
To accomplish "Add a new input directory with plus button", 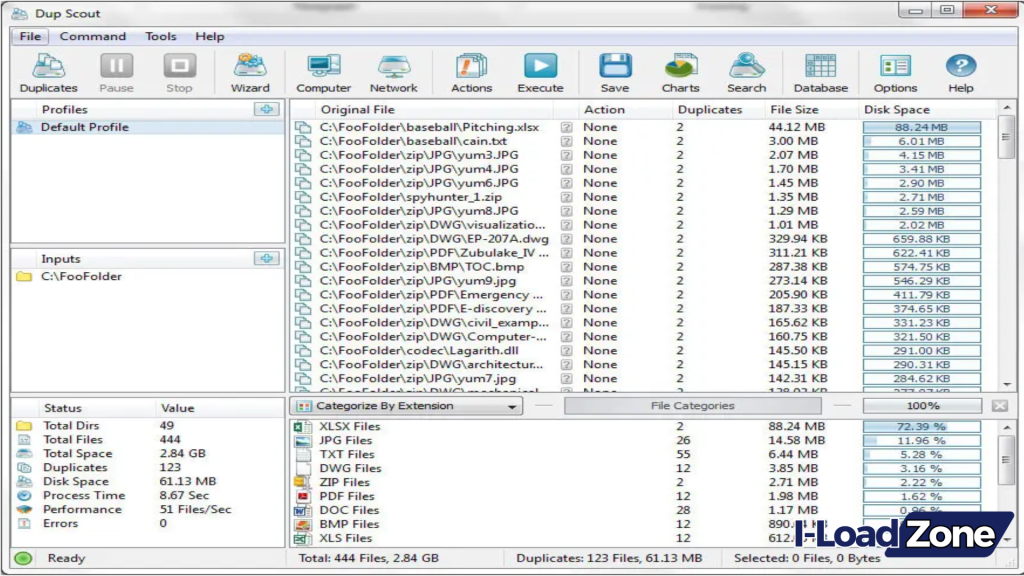I will (266, 259).
